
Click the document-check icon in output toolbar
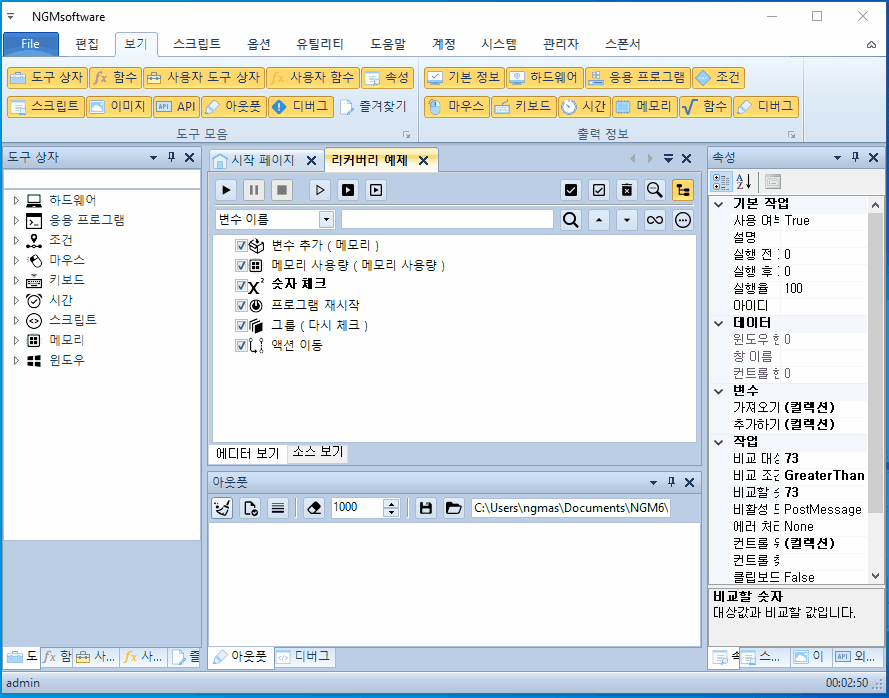tap(250, 508)
